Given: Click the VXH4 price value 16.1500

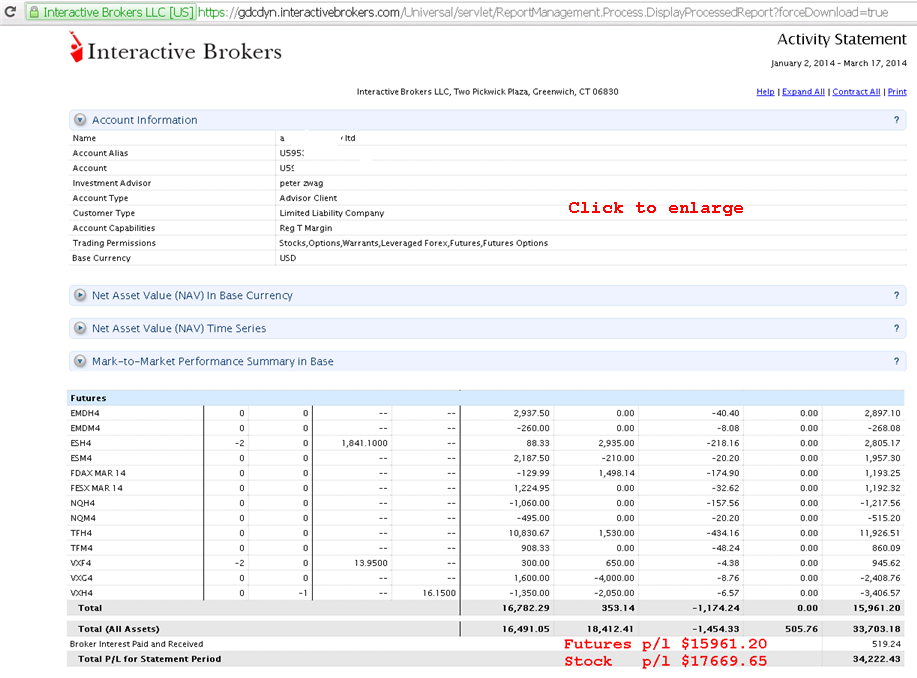Looking at the screenshot, I should 439,593.
